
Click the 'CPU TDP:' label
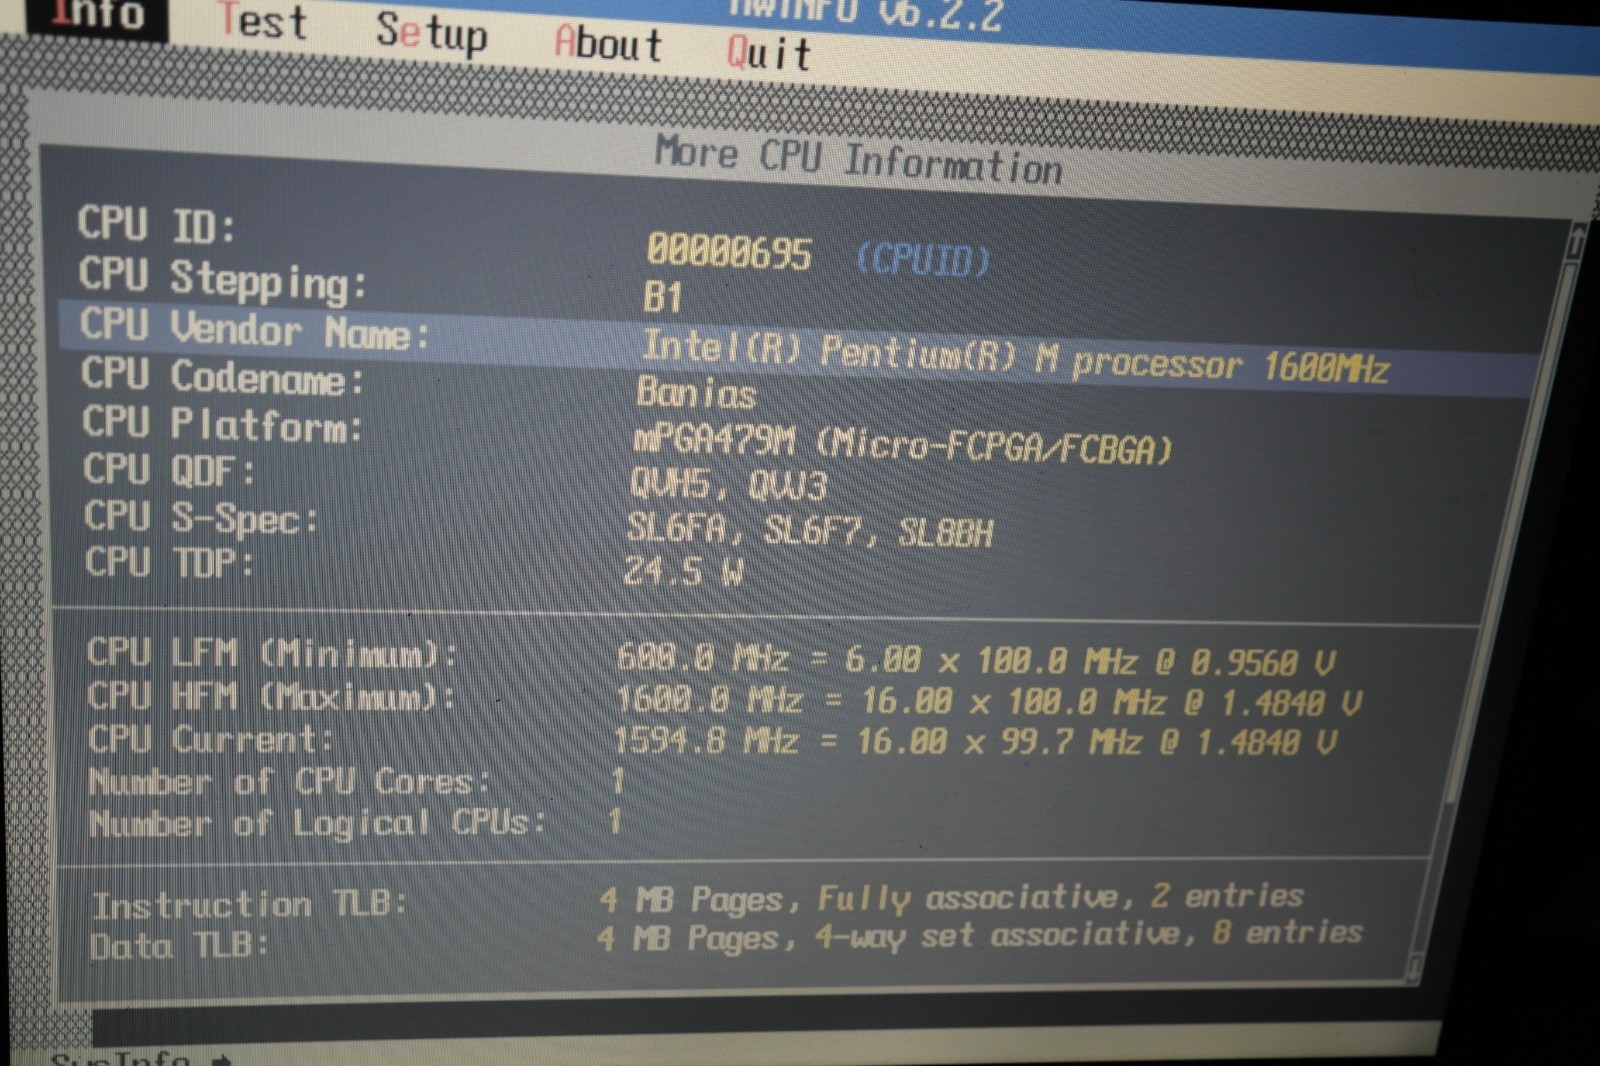(169, 563)
